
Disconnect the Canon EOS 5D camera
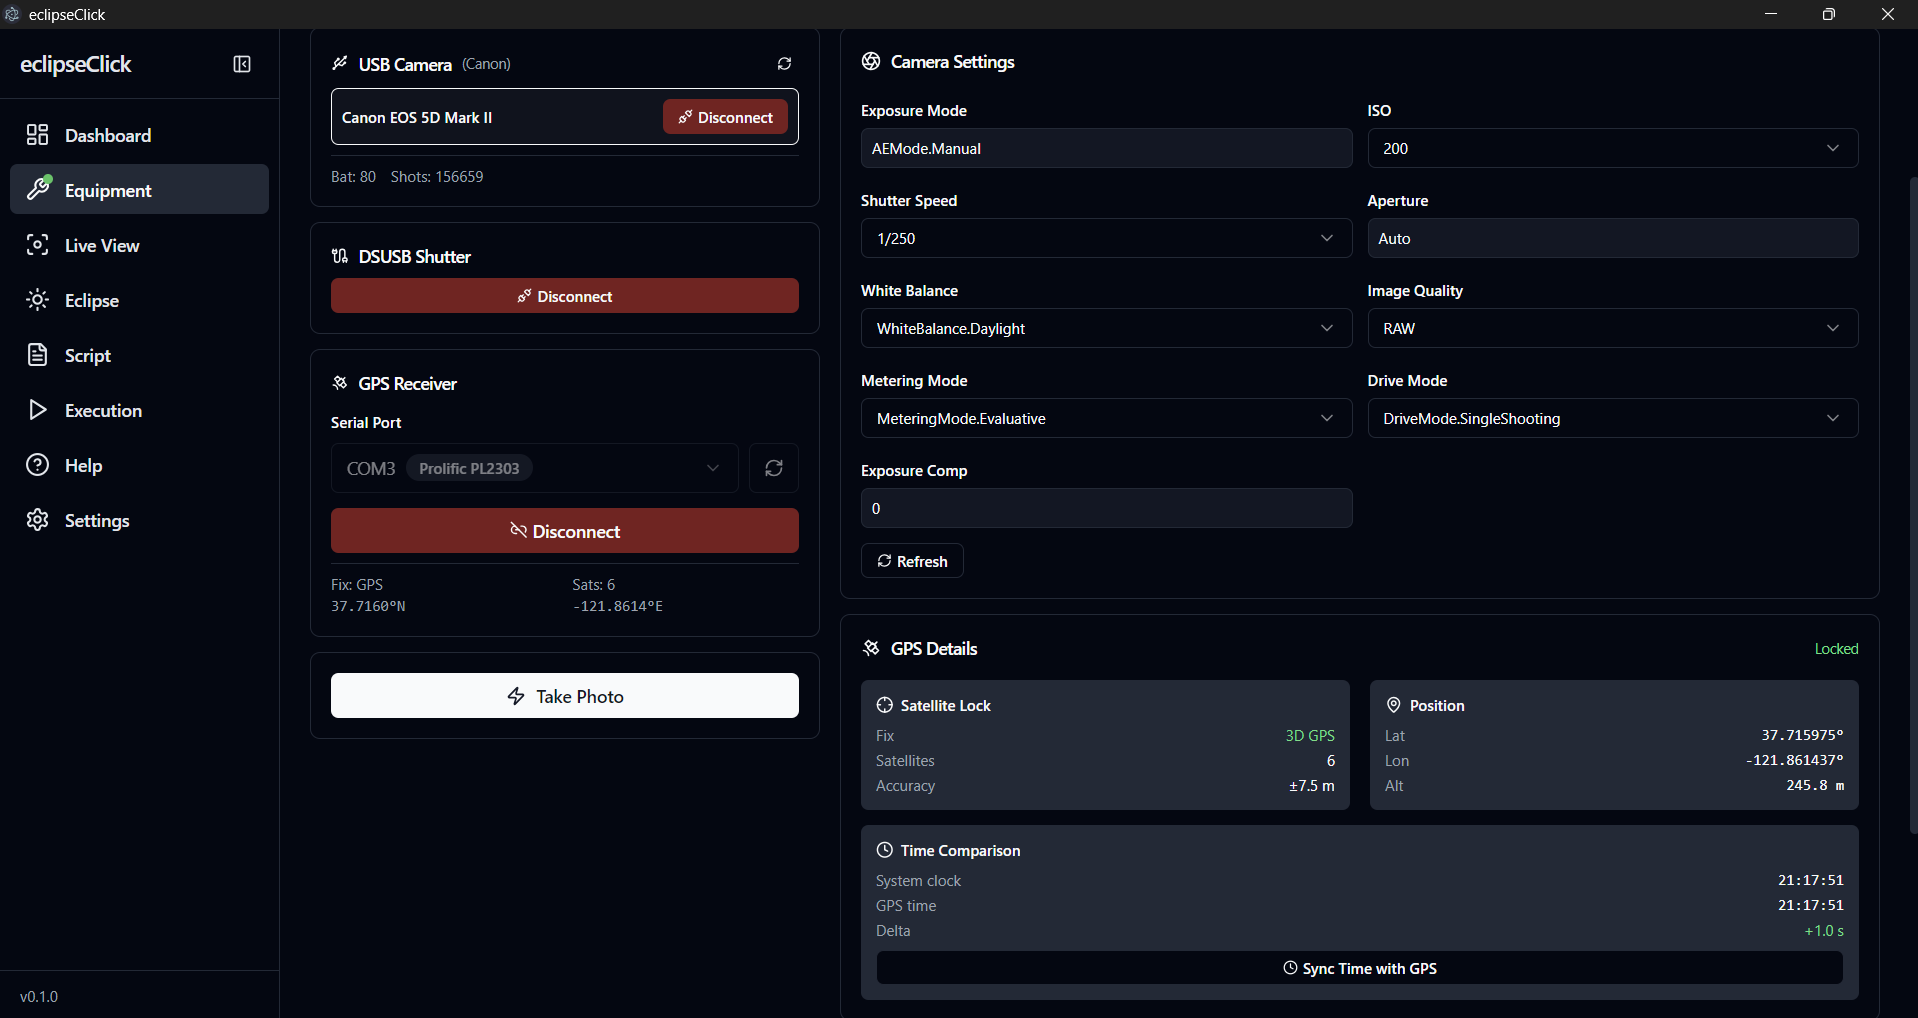(x=725, y=117)
